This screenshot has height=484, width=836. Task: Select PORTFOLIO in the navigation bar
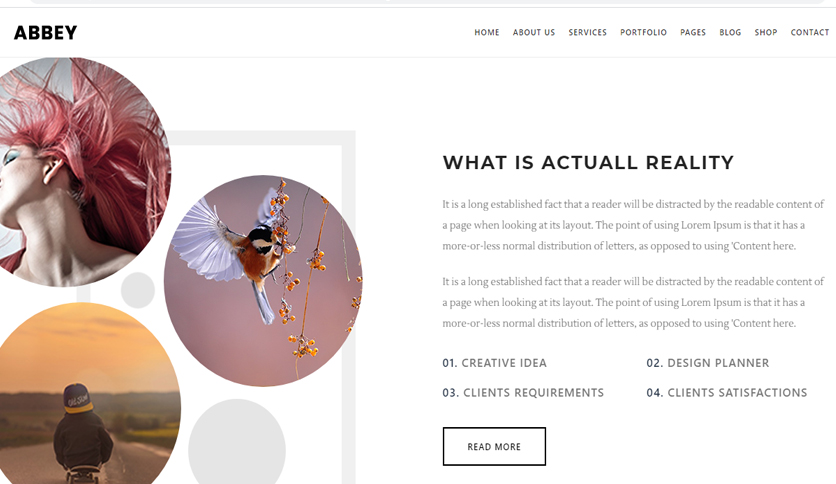(x=643, y=33)
